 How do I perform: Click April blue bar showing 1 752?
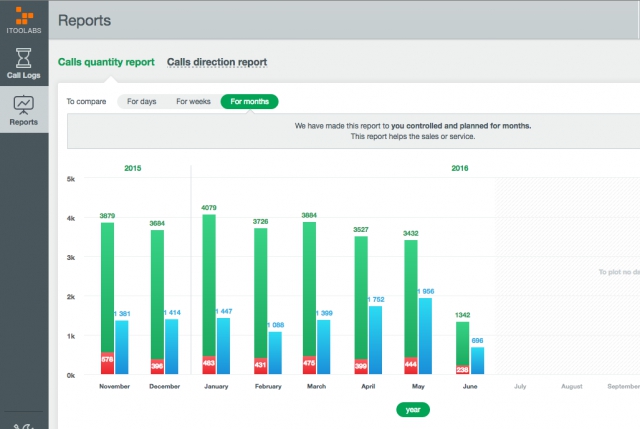pyautogui.click(x=376, y=340)
